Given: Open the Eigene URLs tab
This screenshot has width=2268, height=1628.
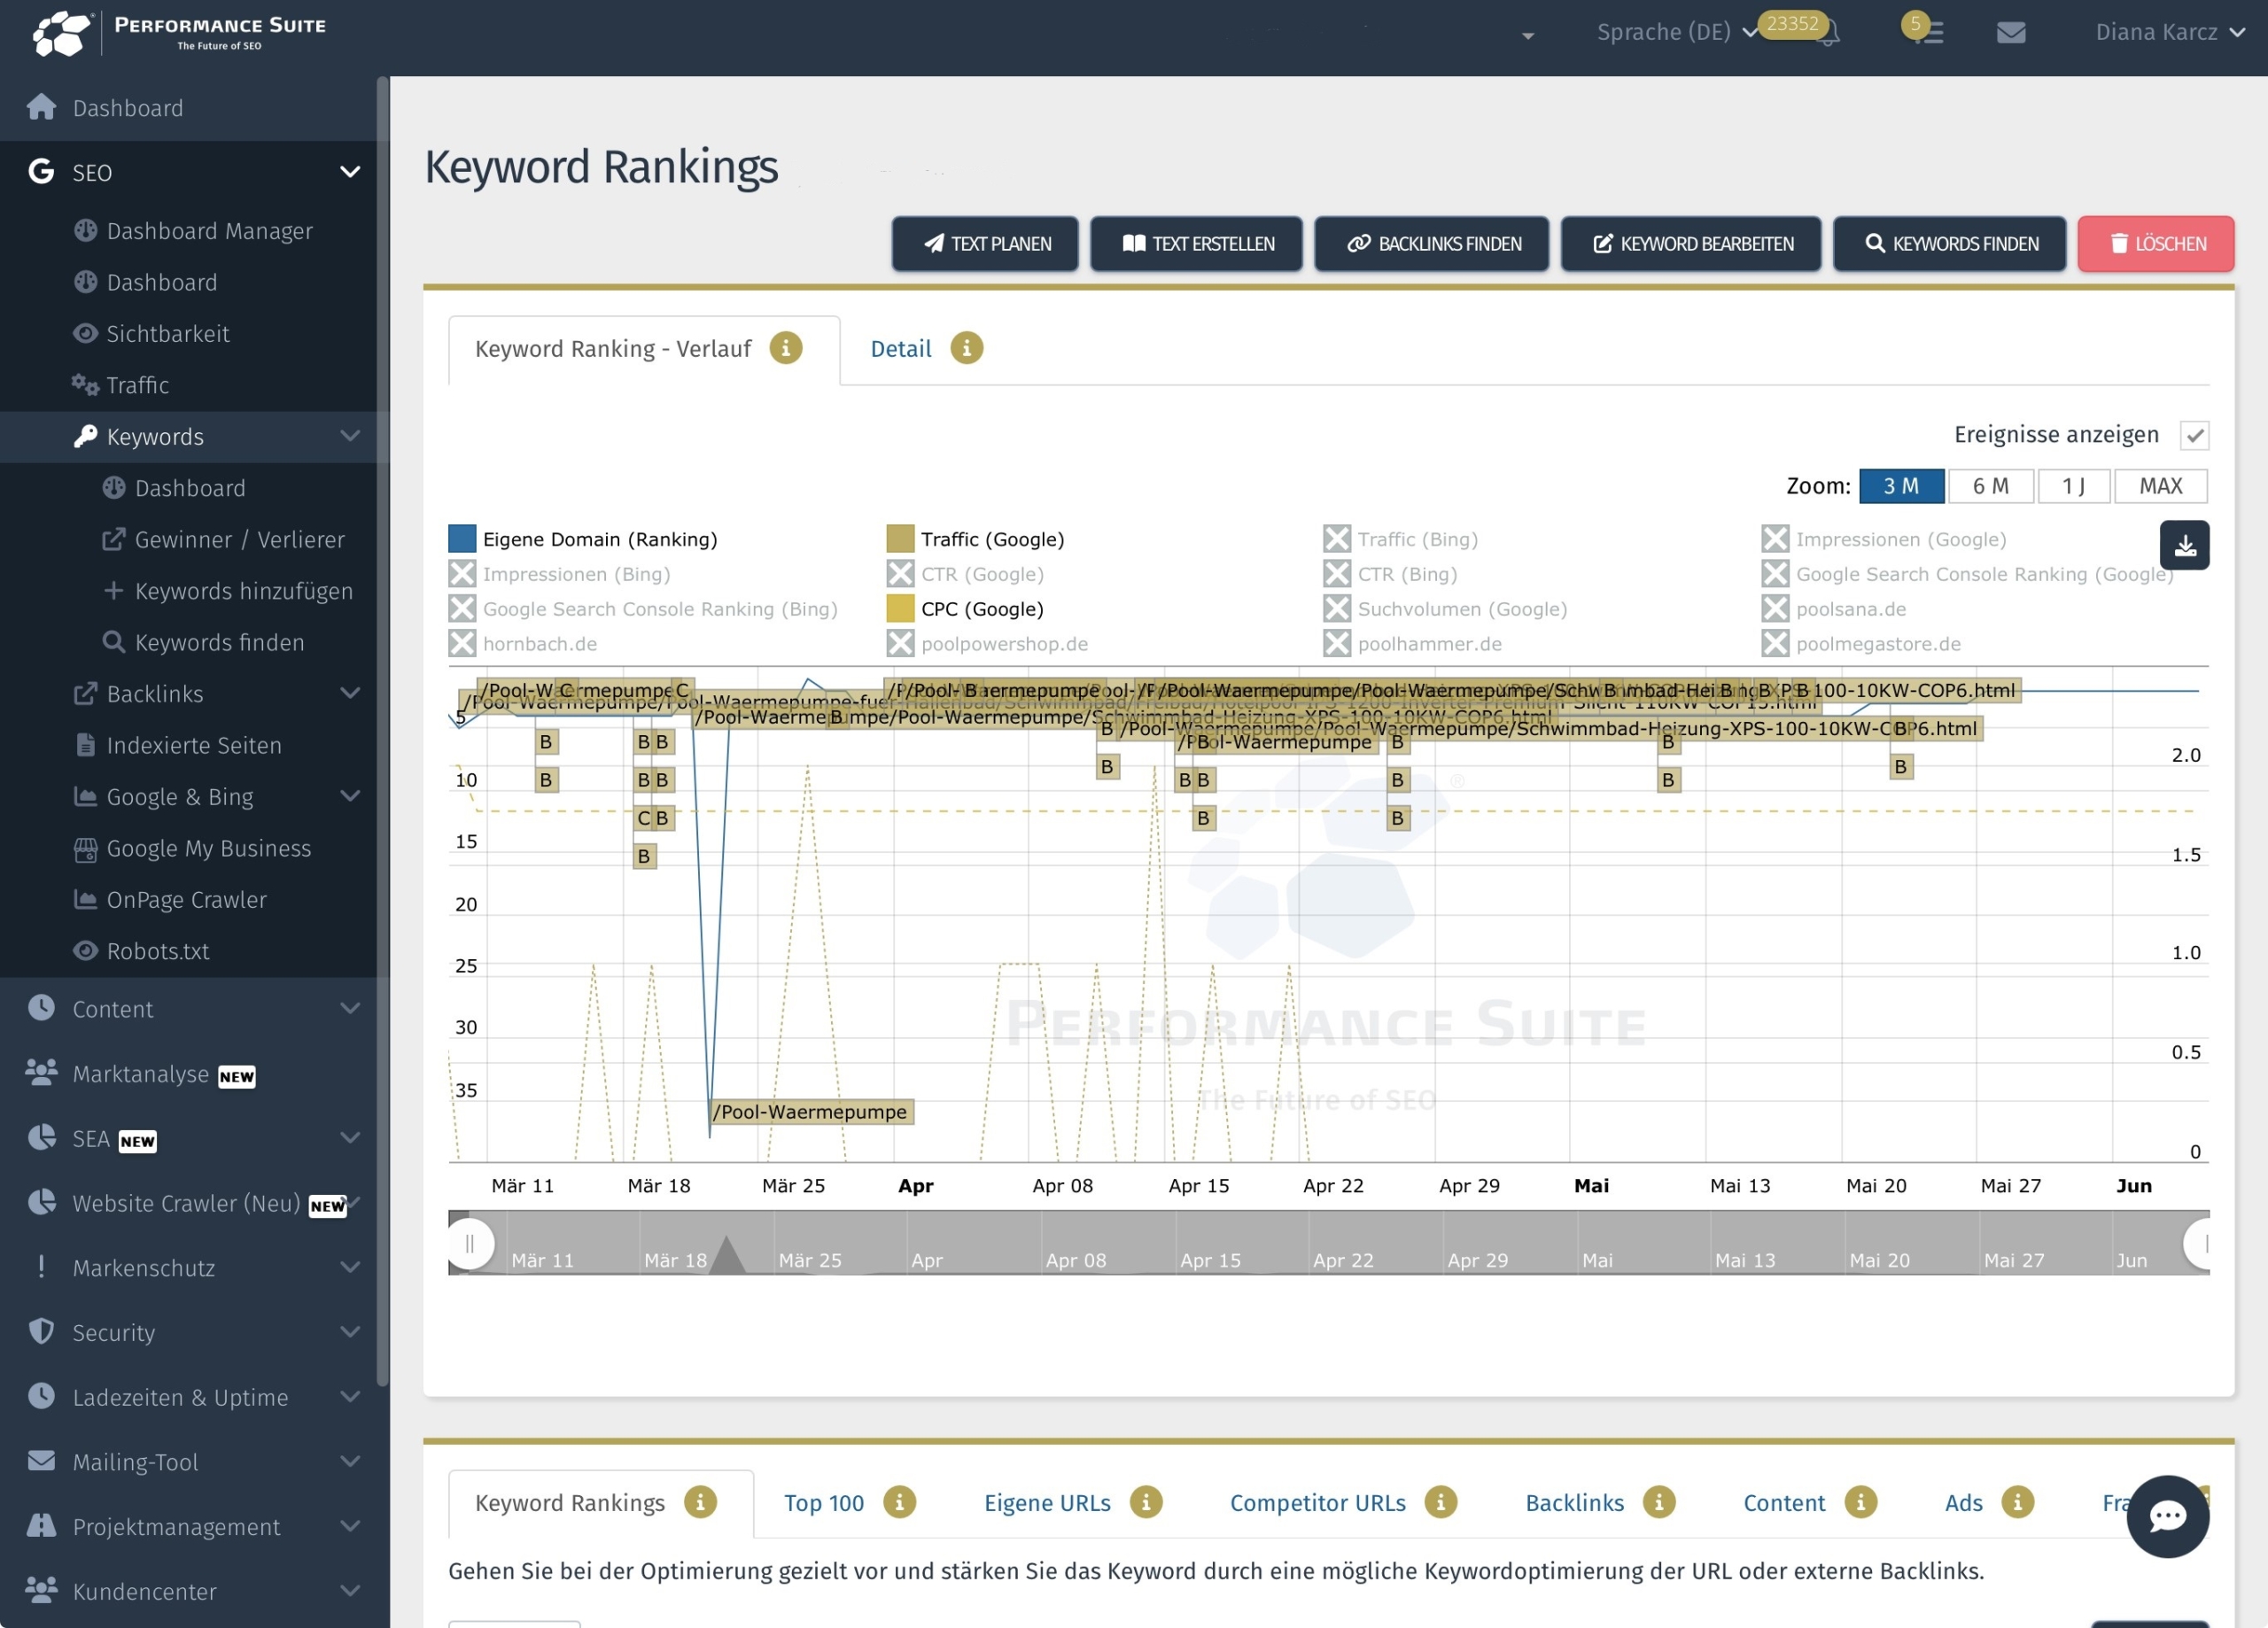Looking at the screenshot, I should point(1047,1503).
